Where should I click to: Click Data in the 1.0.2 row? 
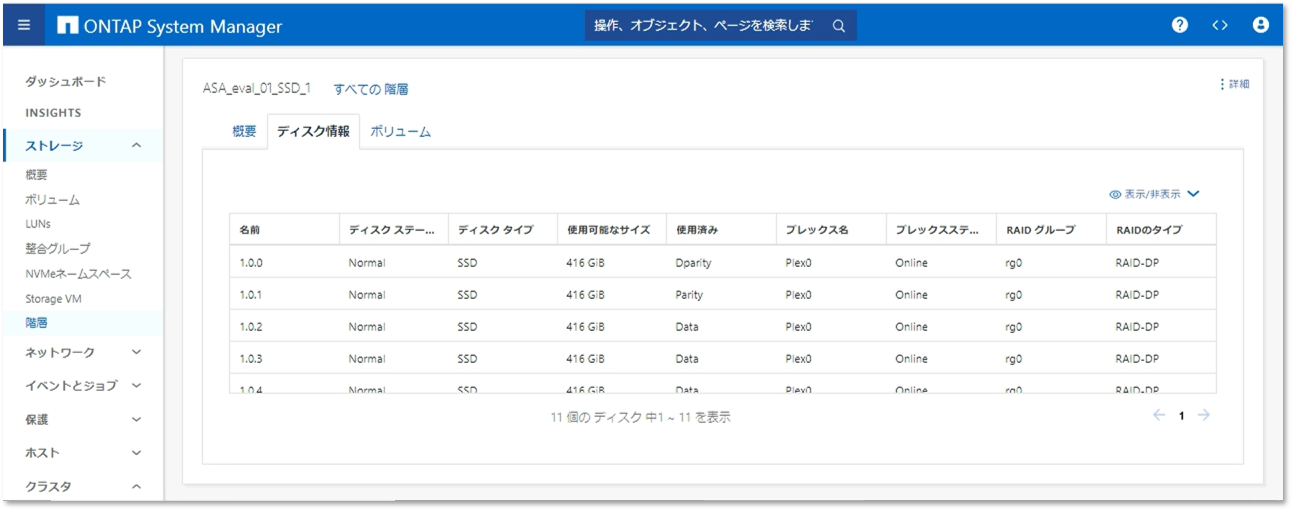(687, 327)
